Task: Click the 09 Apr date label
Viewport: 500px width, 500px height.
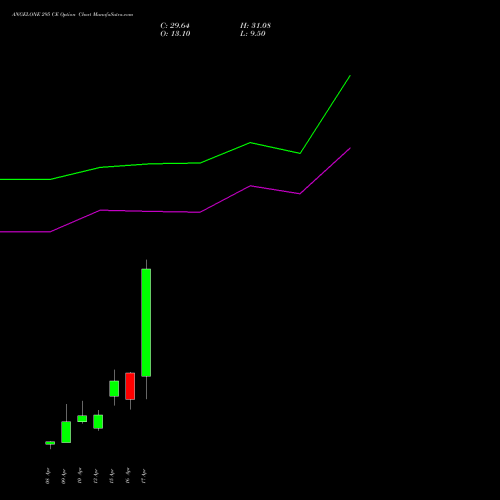Action: pyautogui.click(x=64, y=477)
